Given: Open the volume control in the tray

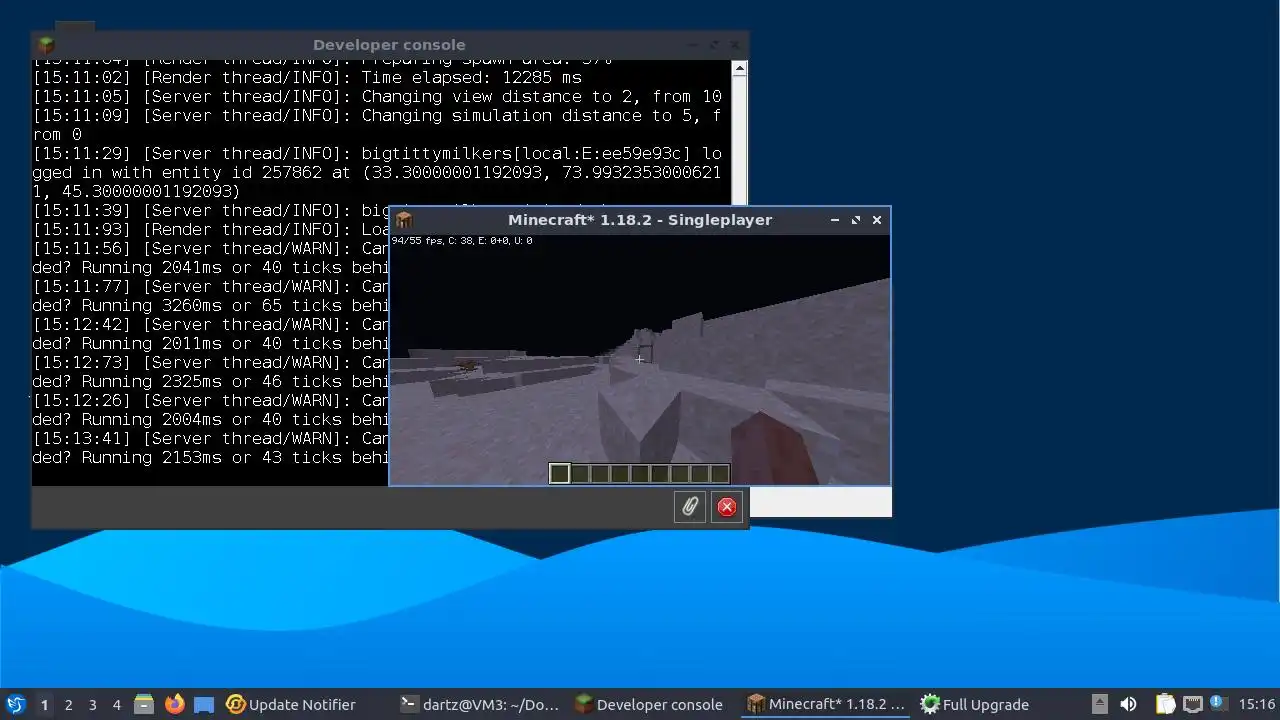Looking at the screenshot, I should point(1128,704).
